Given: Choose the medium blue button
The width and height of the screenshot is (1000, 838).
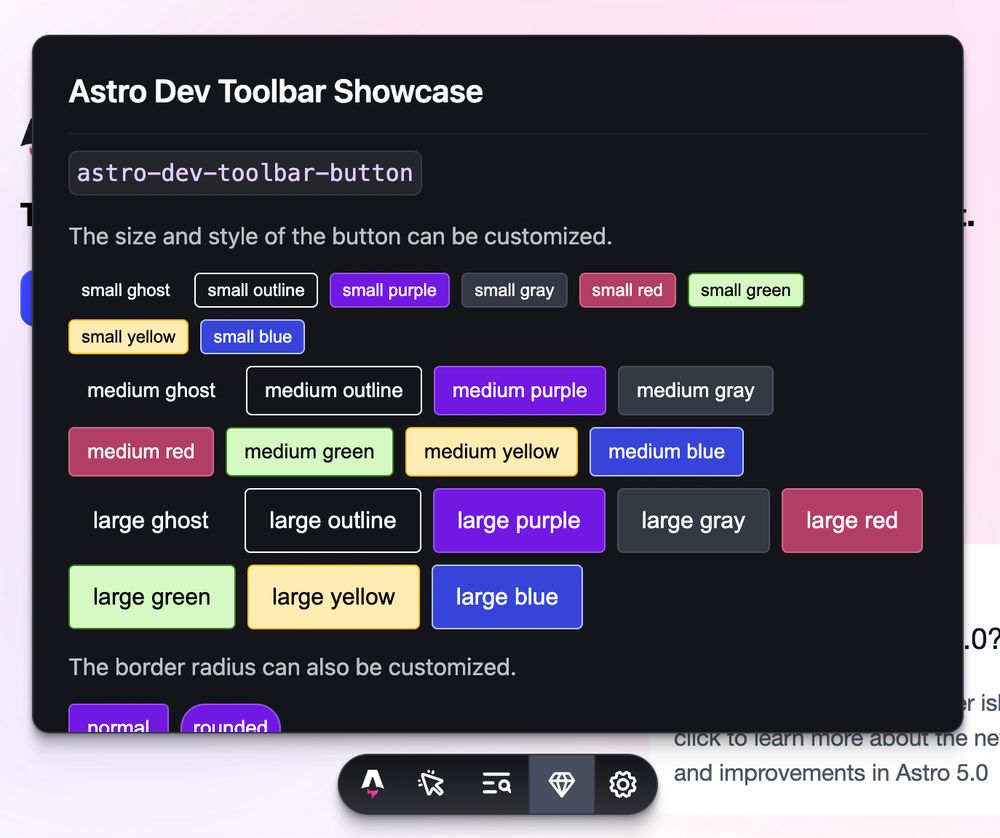Looking at the screenshot, I should [x=666, y=452].
